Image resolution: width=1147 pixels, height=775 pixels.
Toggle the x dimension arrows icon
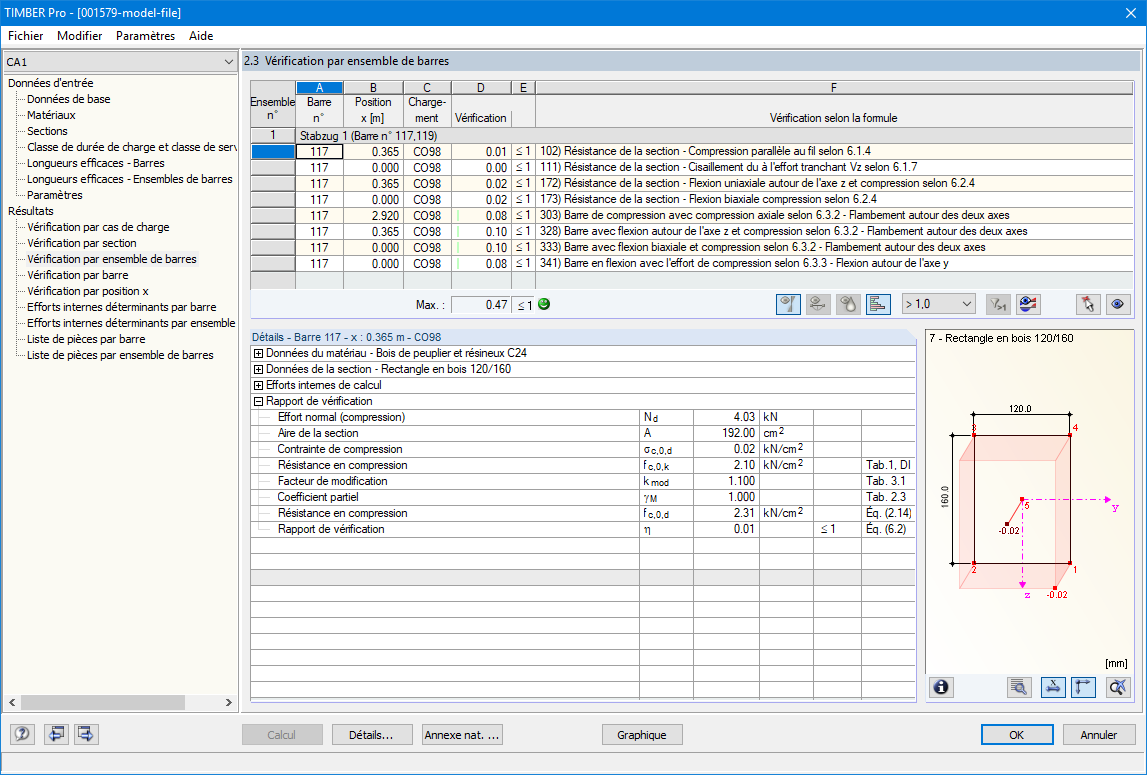click(x=1053, y=687)
